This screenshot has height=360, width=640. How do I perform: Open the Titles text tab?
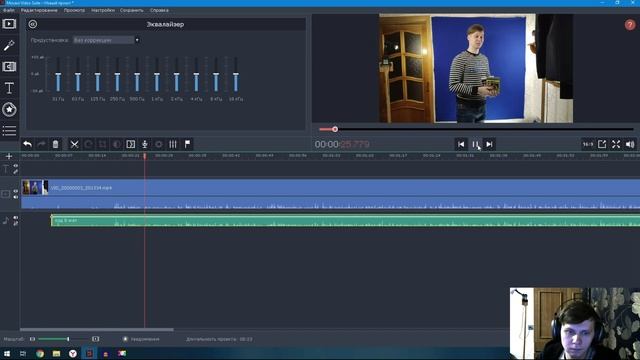[9, 88]
